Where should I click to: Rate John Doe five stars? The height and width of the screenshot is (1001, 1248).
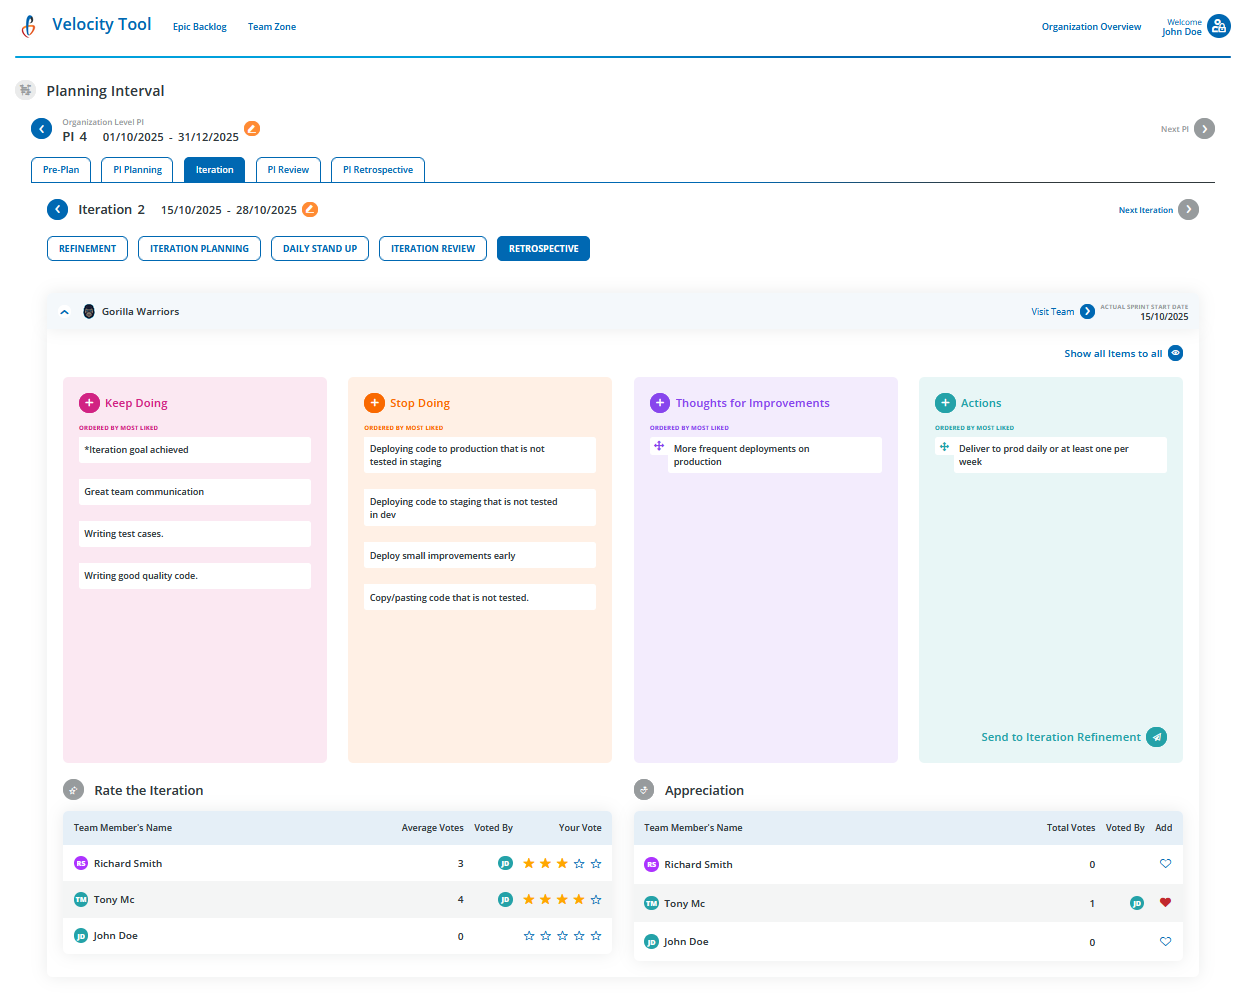596,936
